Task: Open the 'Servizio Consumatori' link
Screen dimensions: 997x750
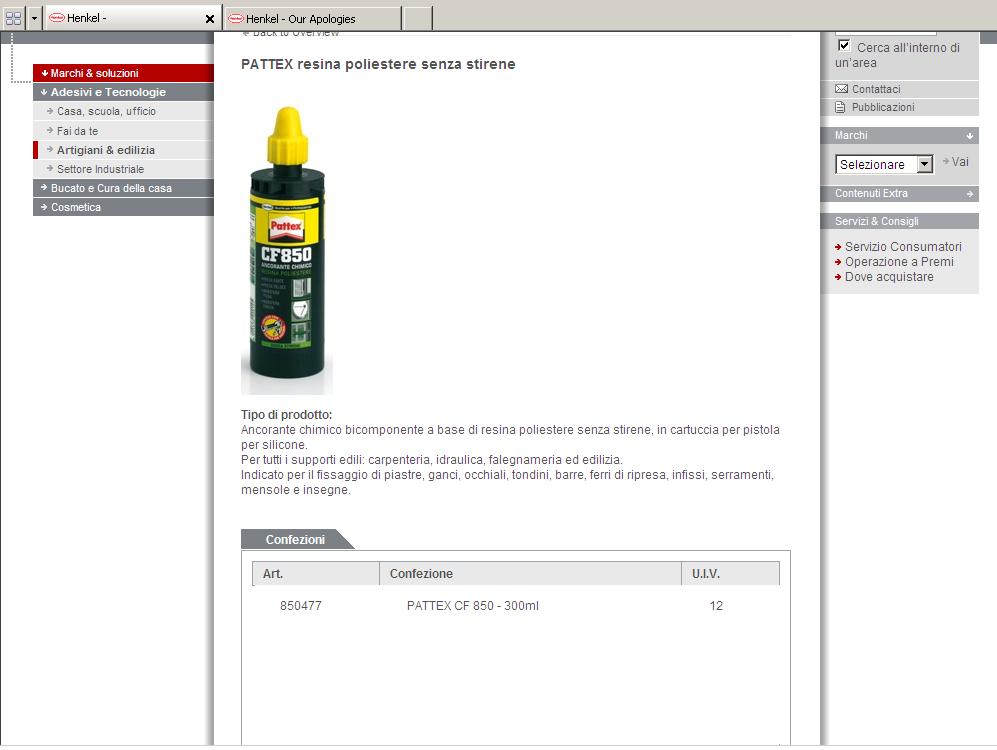Action: tap(903, 247)
